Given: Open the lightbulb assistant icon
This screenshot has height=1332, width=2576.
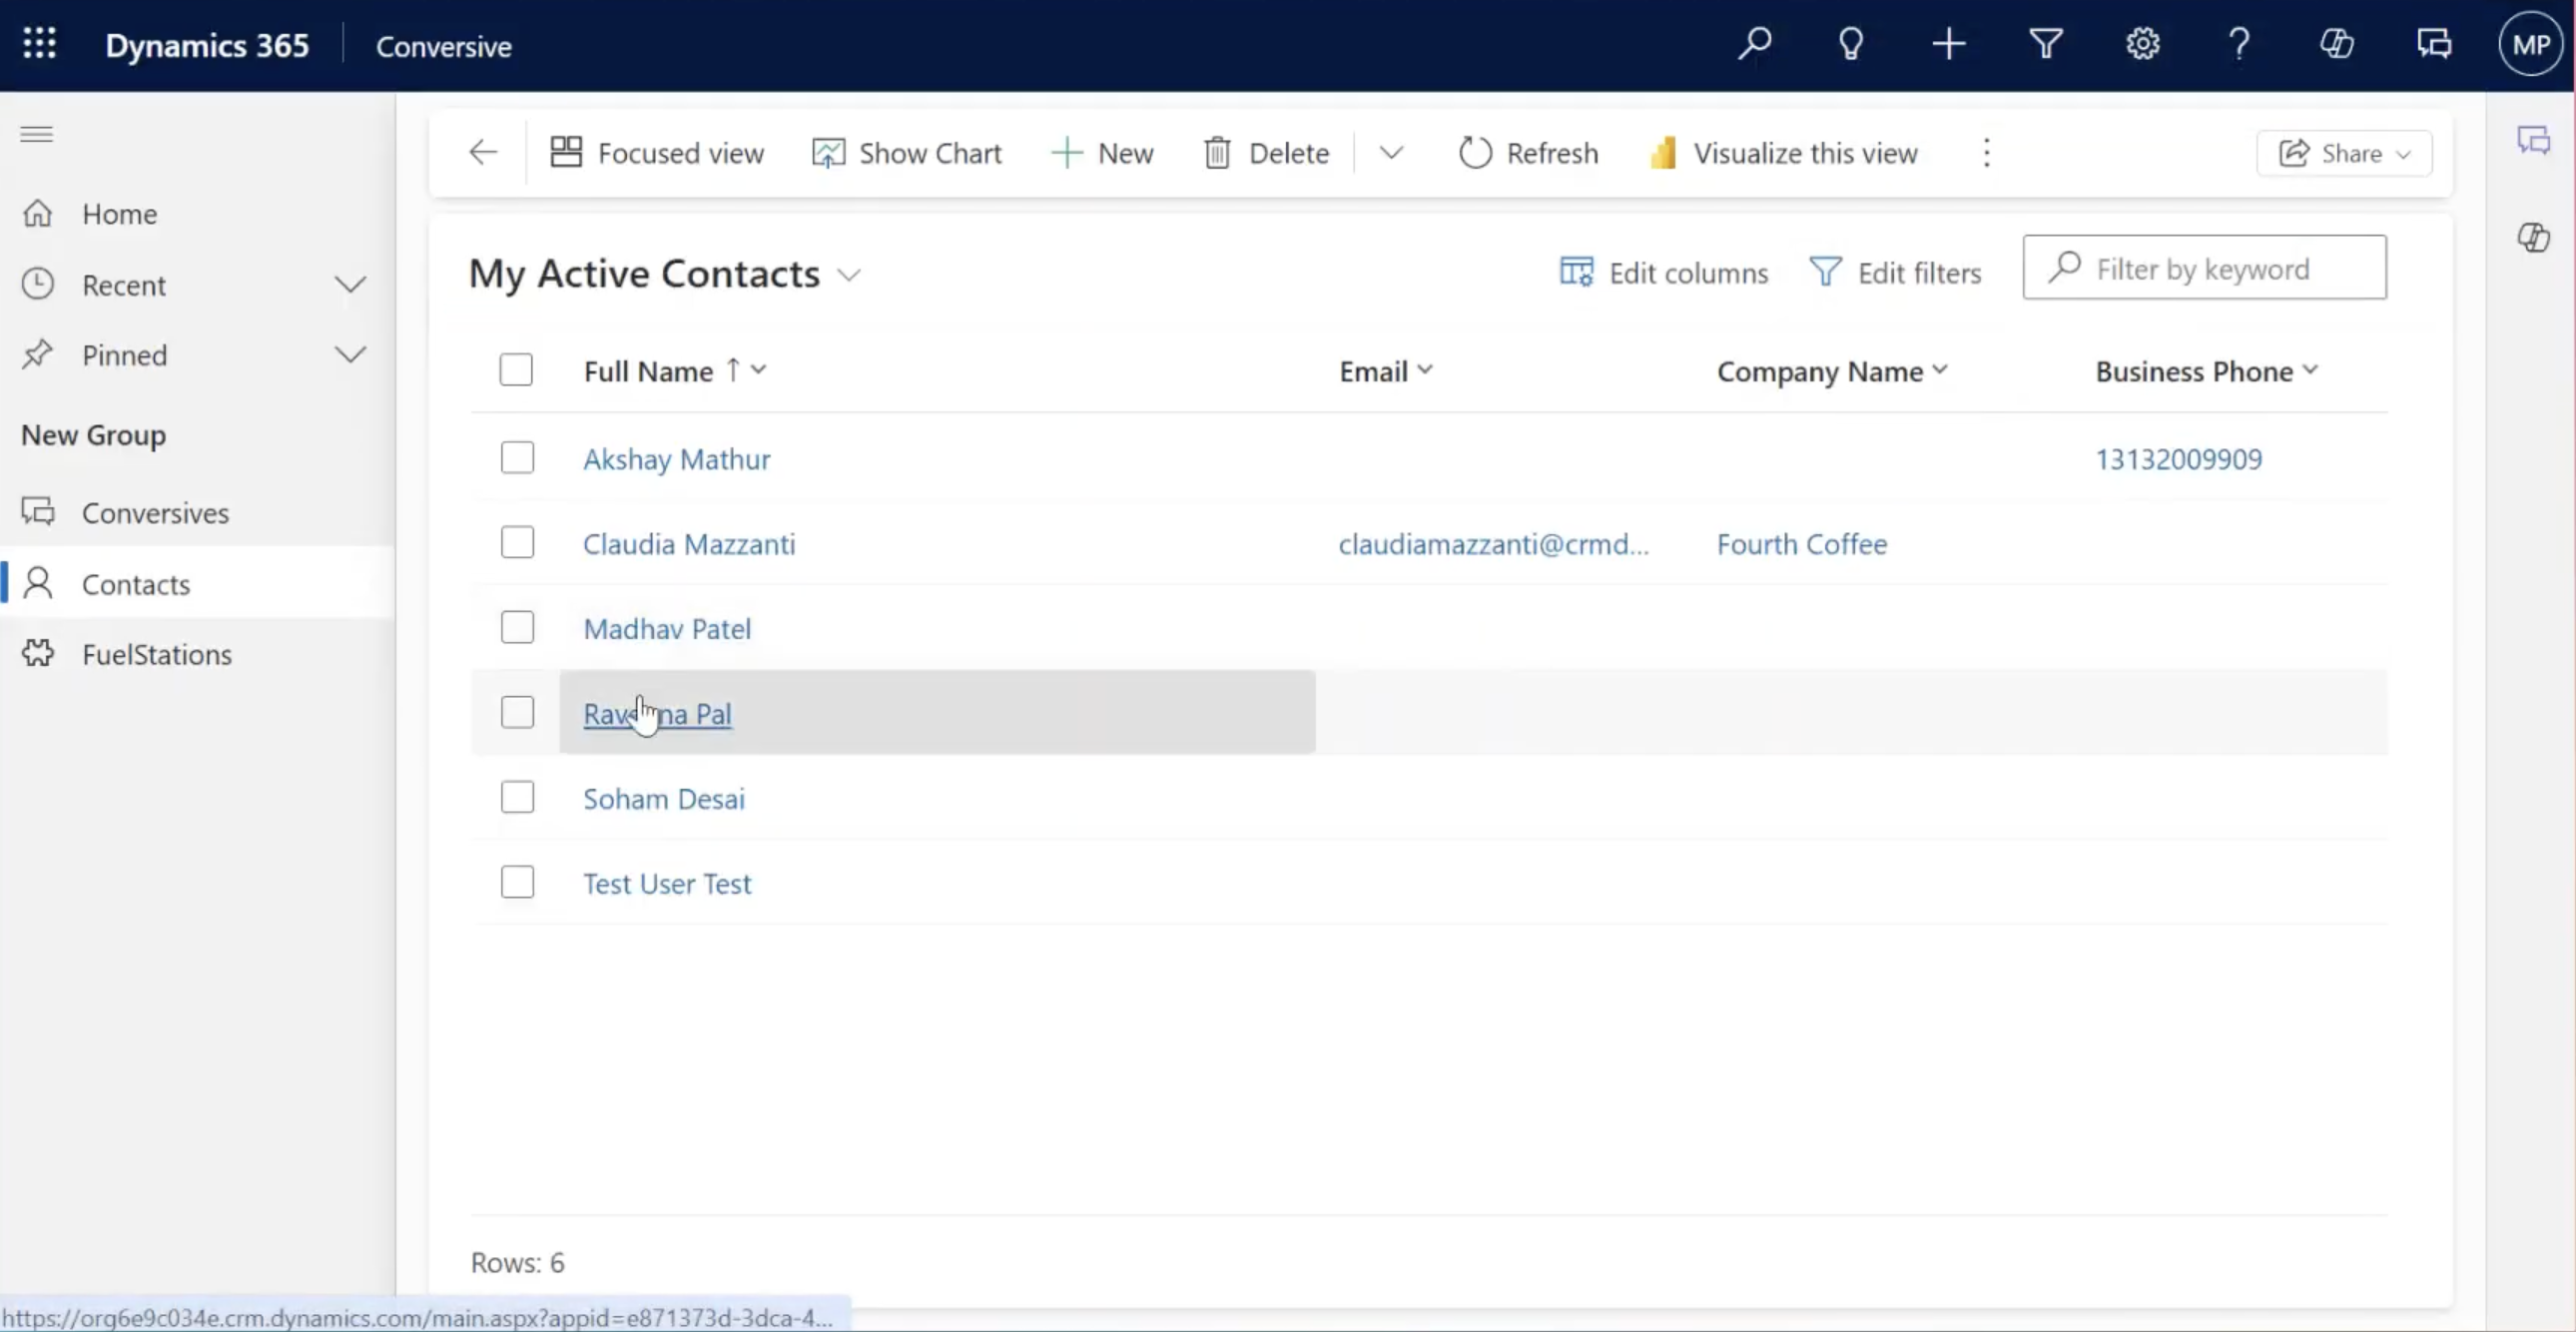Looking at the screenshot, I should (x=1851, y=44).
